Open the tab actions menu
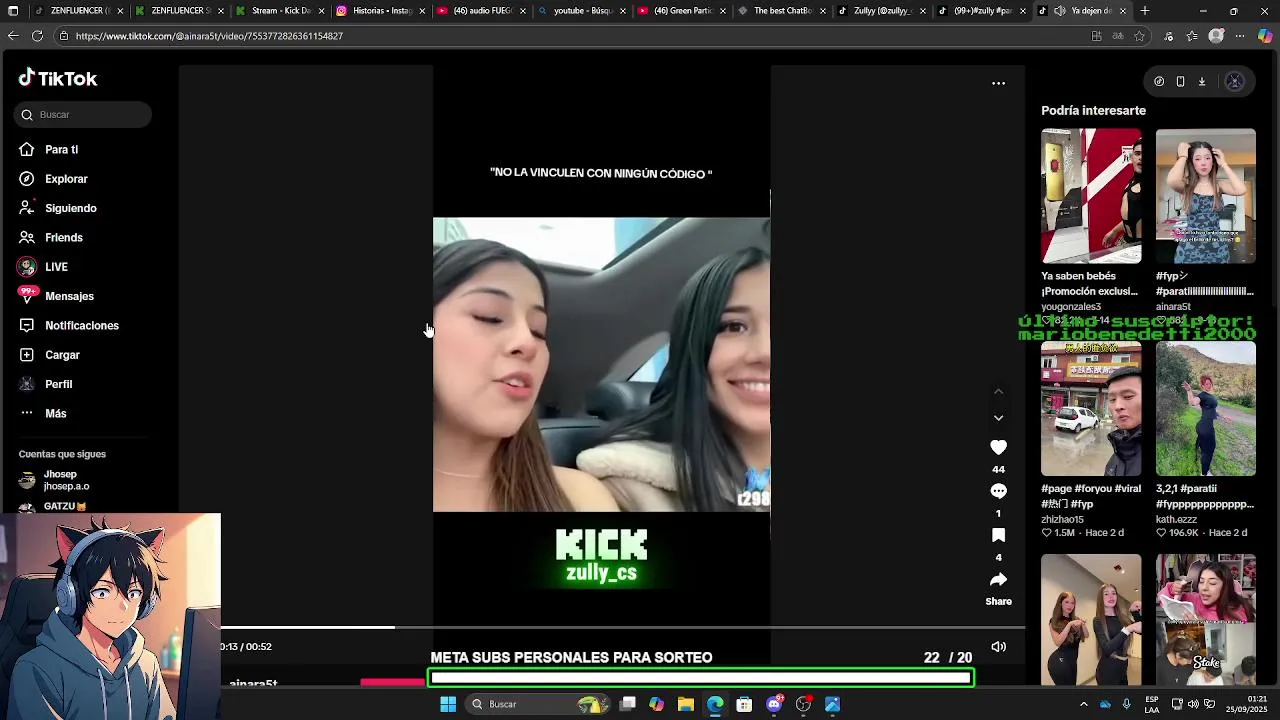 point(13,11)
